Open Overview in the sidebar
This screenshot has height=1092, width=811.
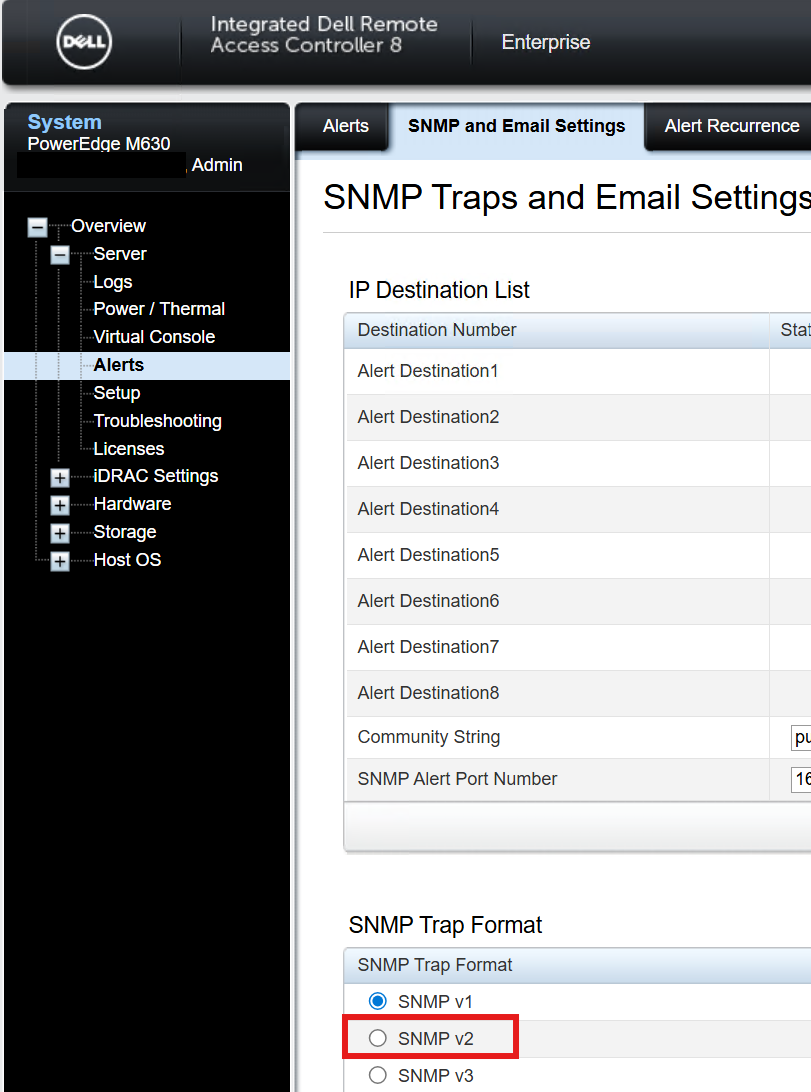click(x=109, y=226)
